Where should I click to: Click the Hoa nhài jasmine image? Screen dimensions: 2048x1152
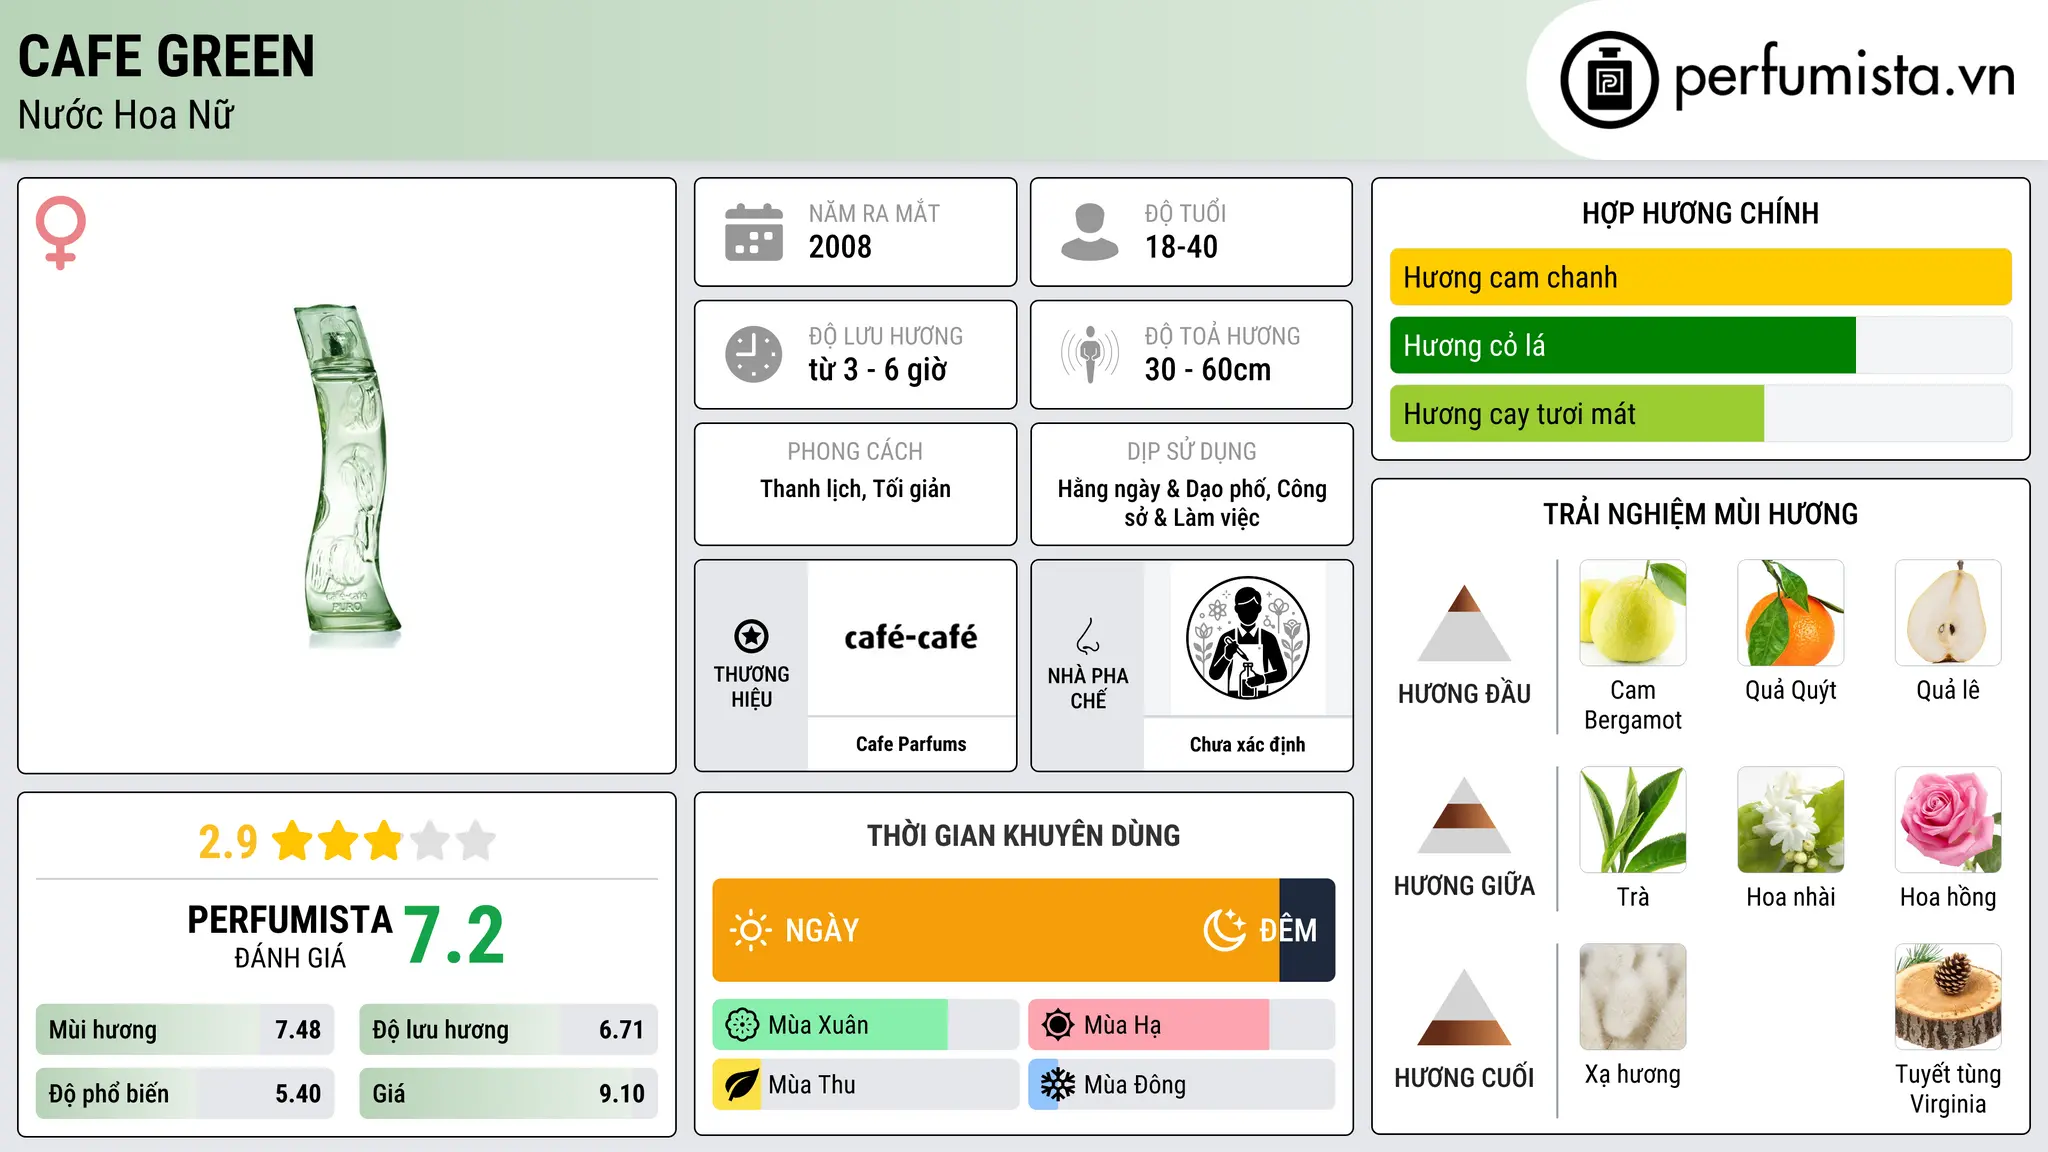click(x=1791, y=820)
